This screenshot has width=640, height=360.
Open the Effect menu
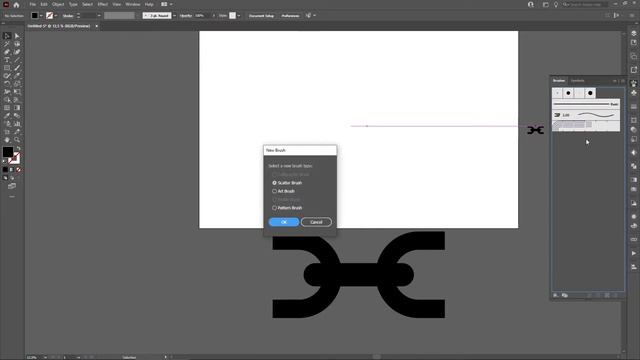[x=102, y=4]
